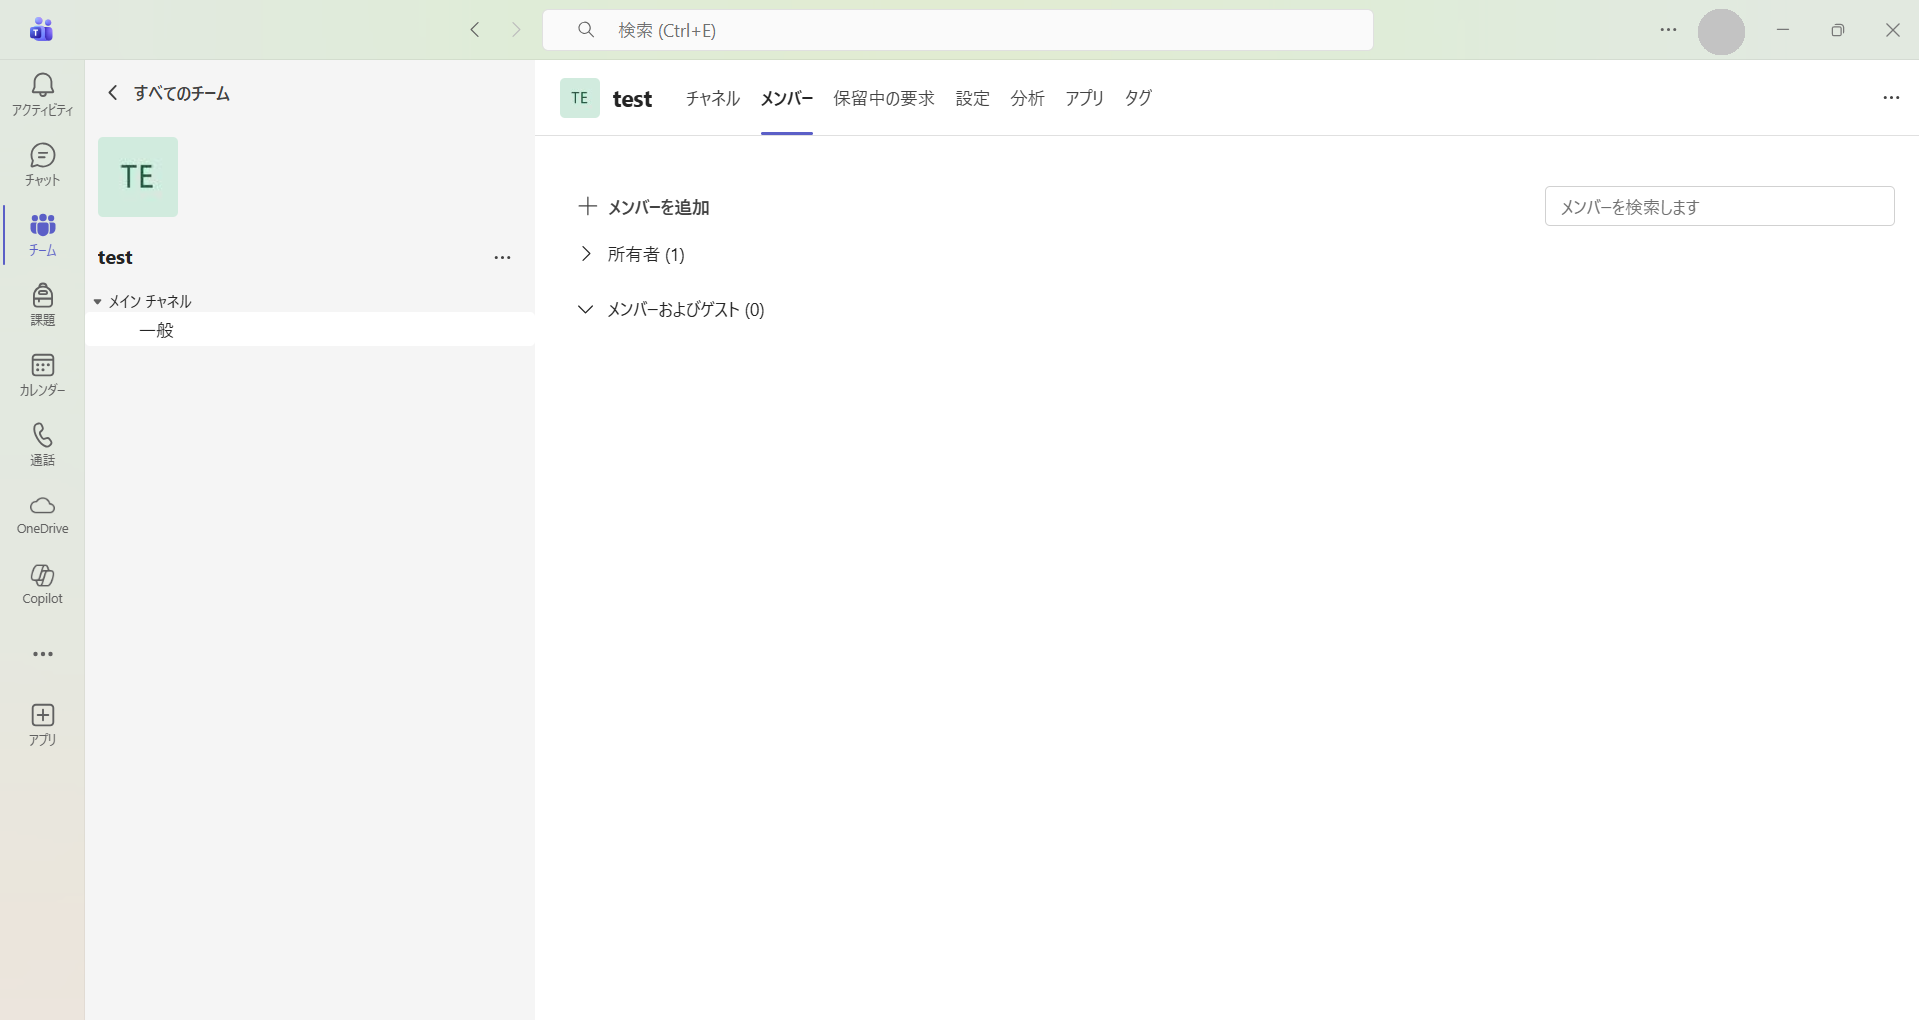Expand the Owners 所有者 (1) section
Screen dimensions: 1919x1020
coord(586,254)
